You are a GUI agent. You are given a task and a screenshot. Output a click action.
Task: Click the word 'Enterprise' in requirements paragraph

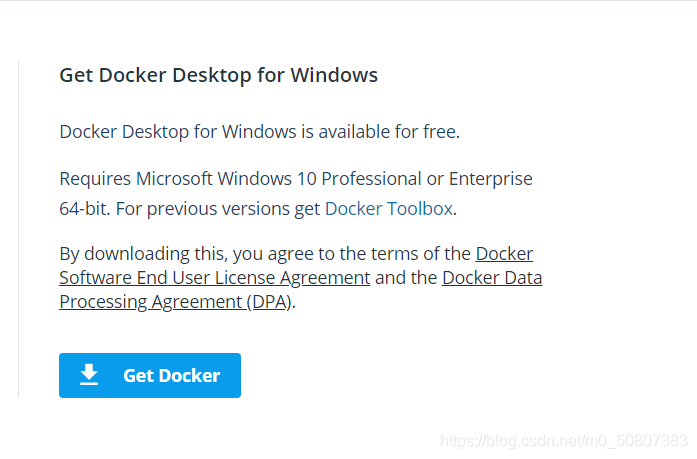pos(491,179)
